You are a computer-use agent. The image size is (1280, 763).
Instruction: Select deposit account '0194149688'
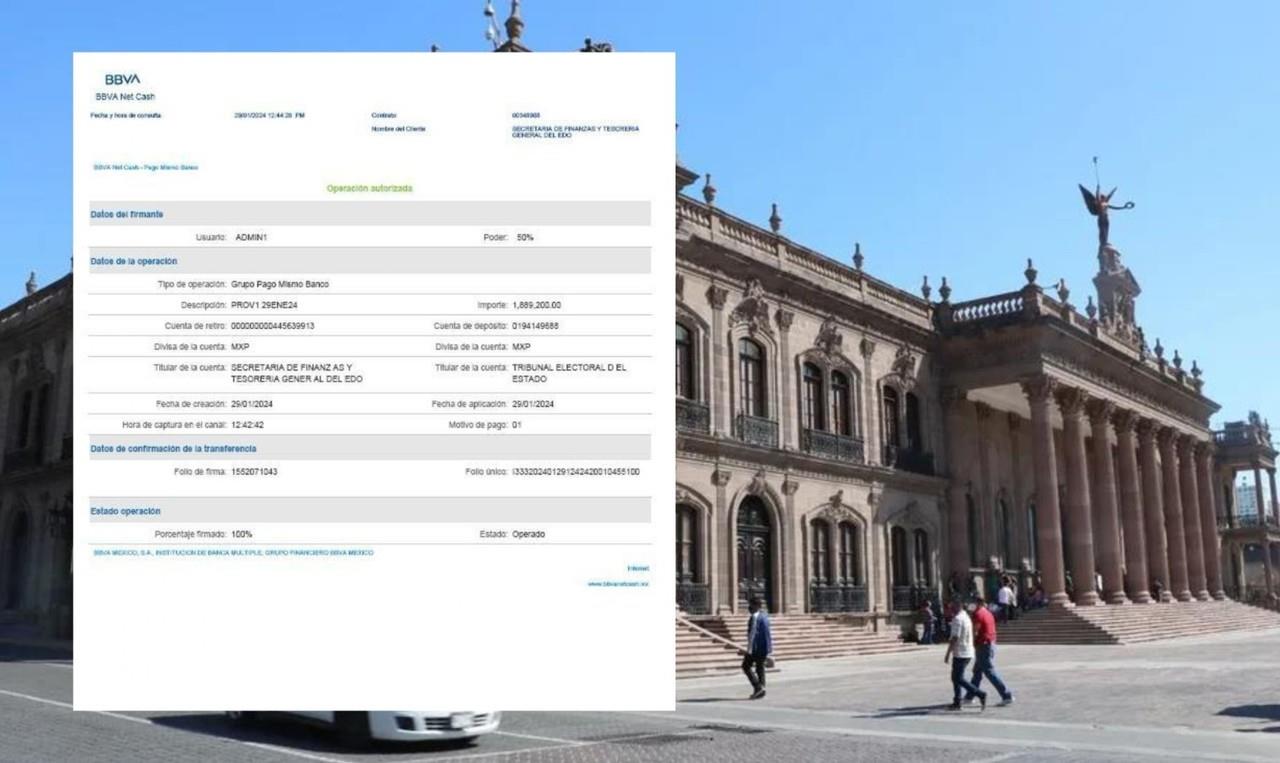(535, 326)
